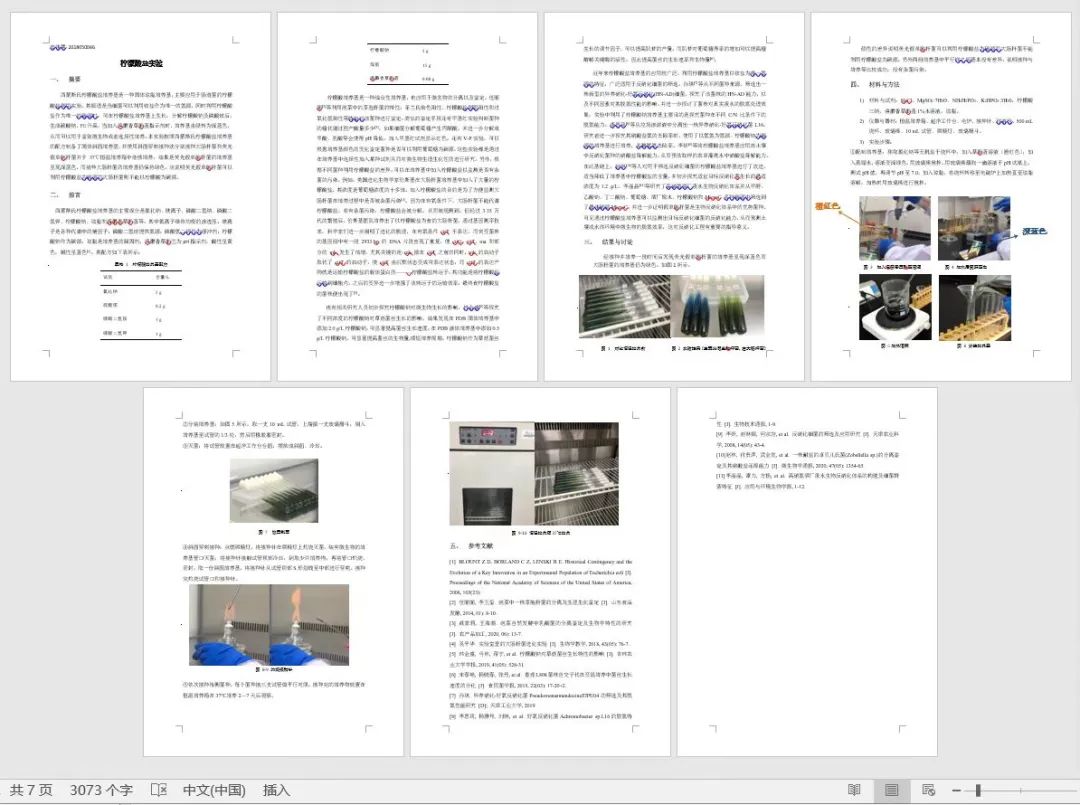
Task: Switch to Web Layout view
Action: pyautogui.click(x=928, y=790)
